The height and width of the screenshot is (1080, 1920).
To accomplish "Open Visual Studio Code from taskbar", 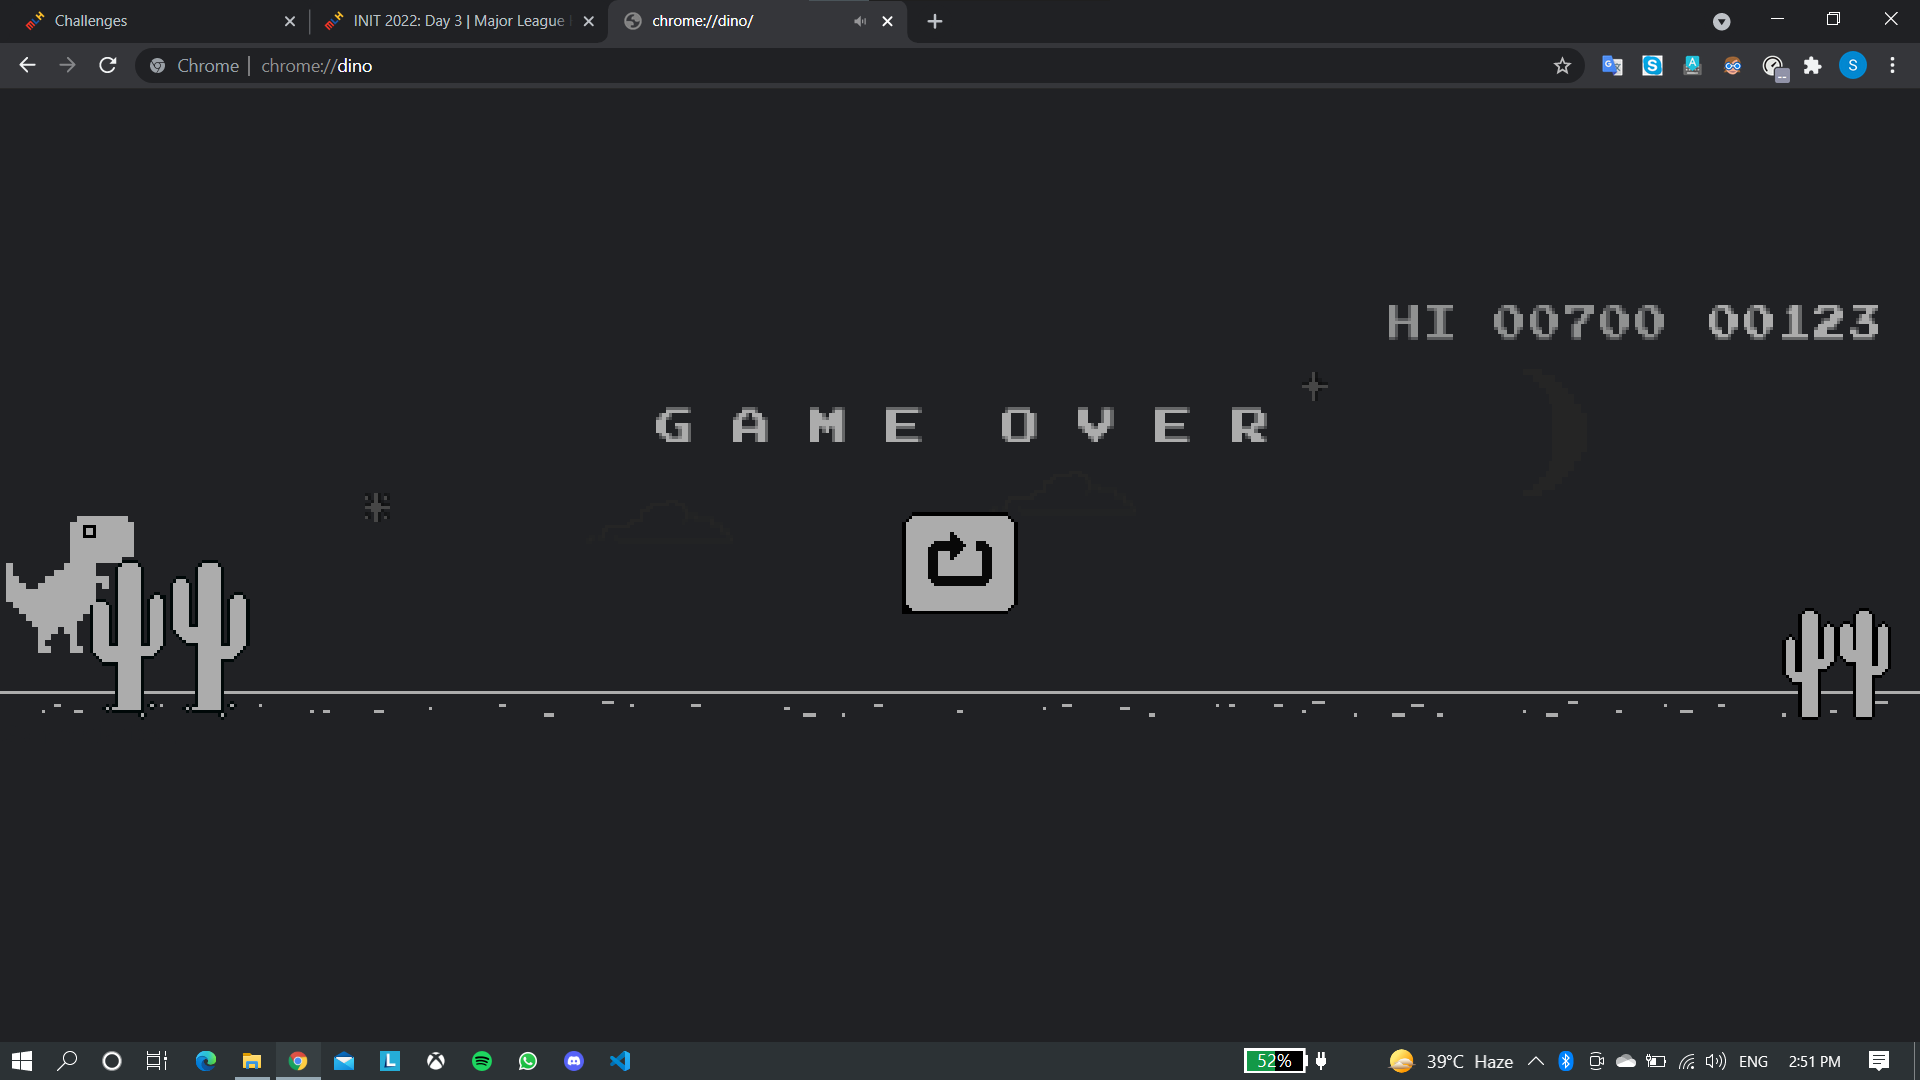I will coord(620,1061).
